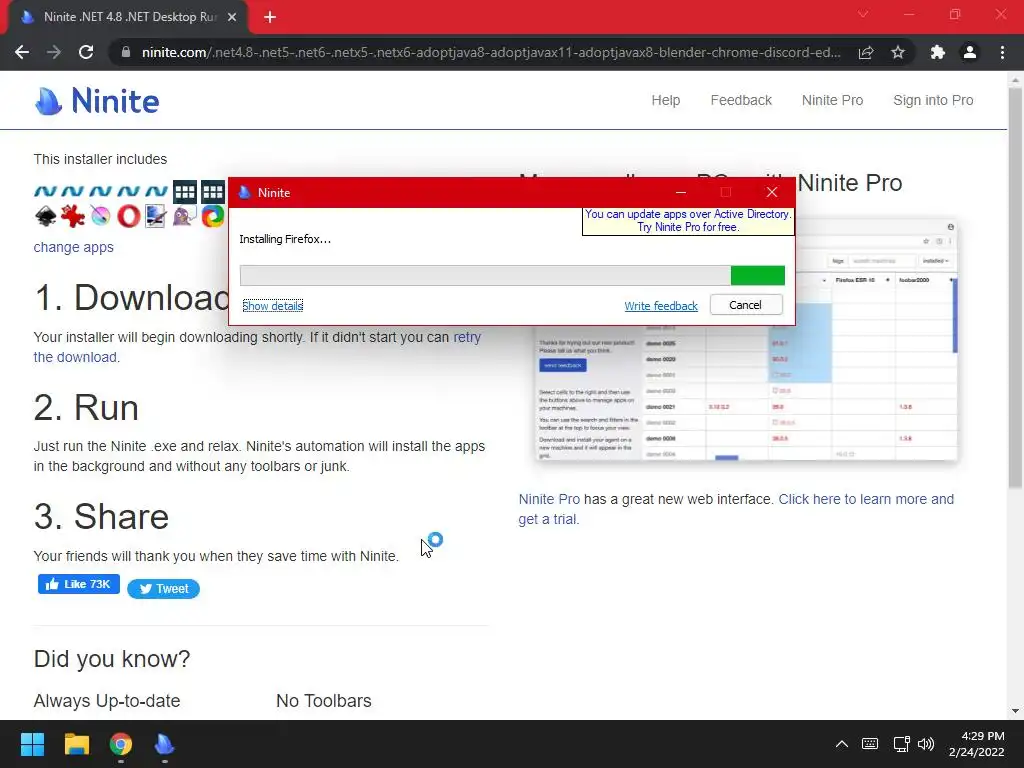Open the touch keyboard tray icon
This screenshot has height=768, width=1024.
(x=870, y=744)
